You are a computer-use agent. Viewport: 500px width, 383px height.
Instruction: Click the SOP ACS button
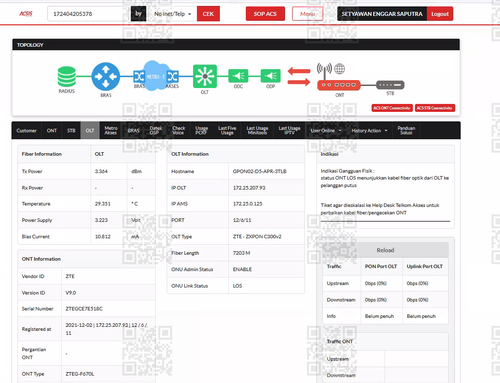(x=265, y=14)
